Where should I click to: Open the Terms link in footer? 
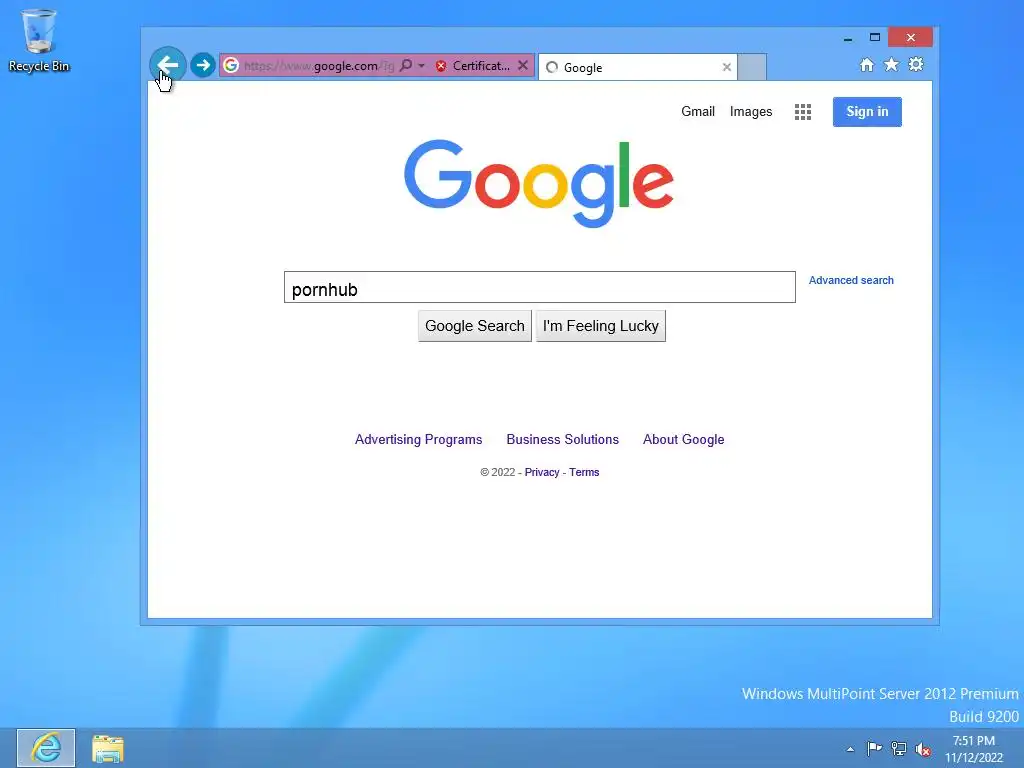(584, 472)
